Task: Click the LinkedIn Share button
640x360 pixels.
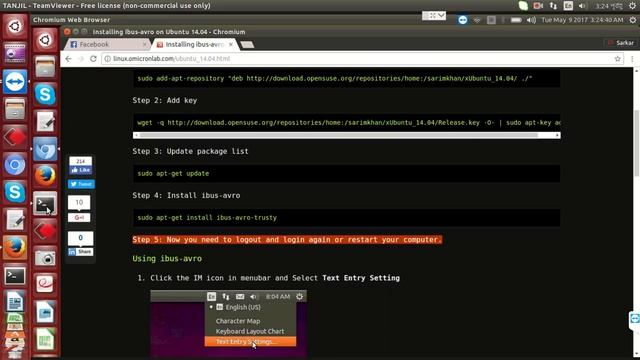Action: pyautogui.click(x=81, y=252)
